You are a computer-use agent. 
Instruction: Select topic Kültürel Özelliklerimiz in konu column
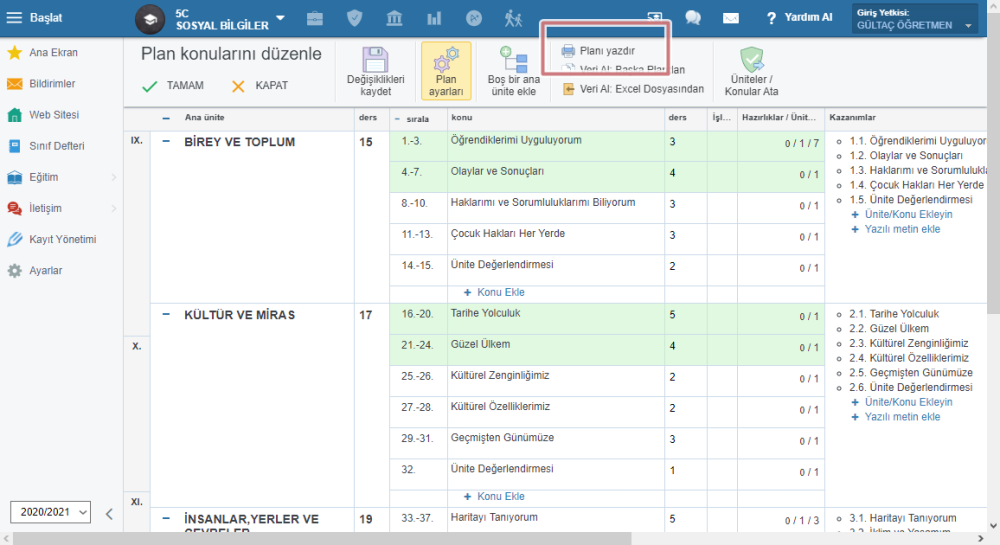pos(500,407)
